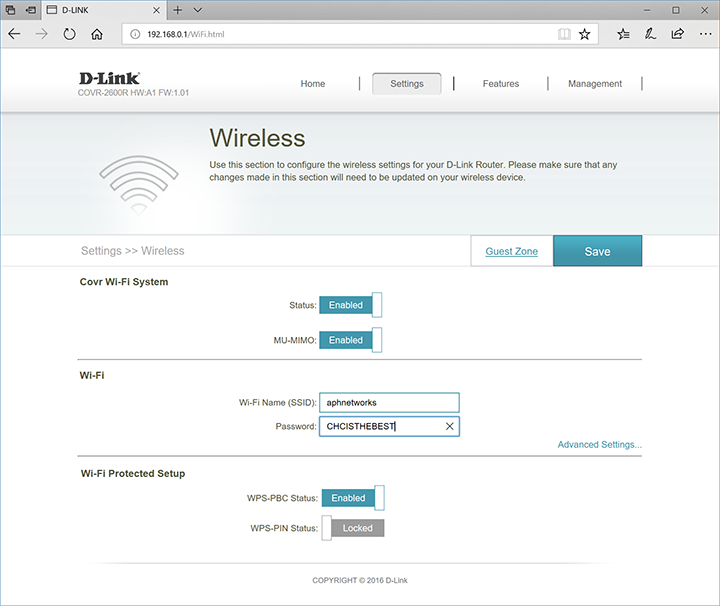Add this page to favorites with the star
Viewport: 720px width, 606px height.
pos(585,33)
